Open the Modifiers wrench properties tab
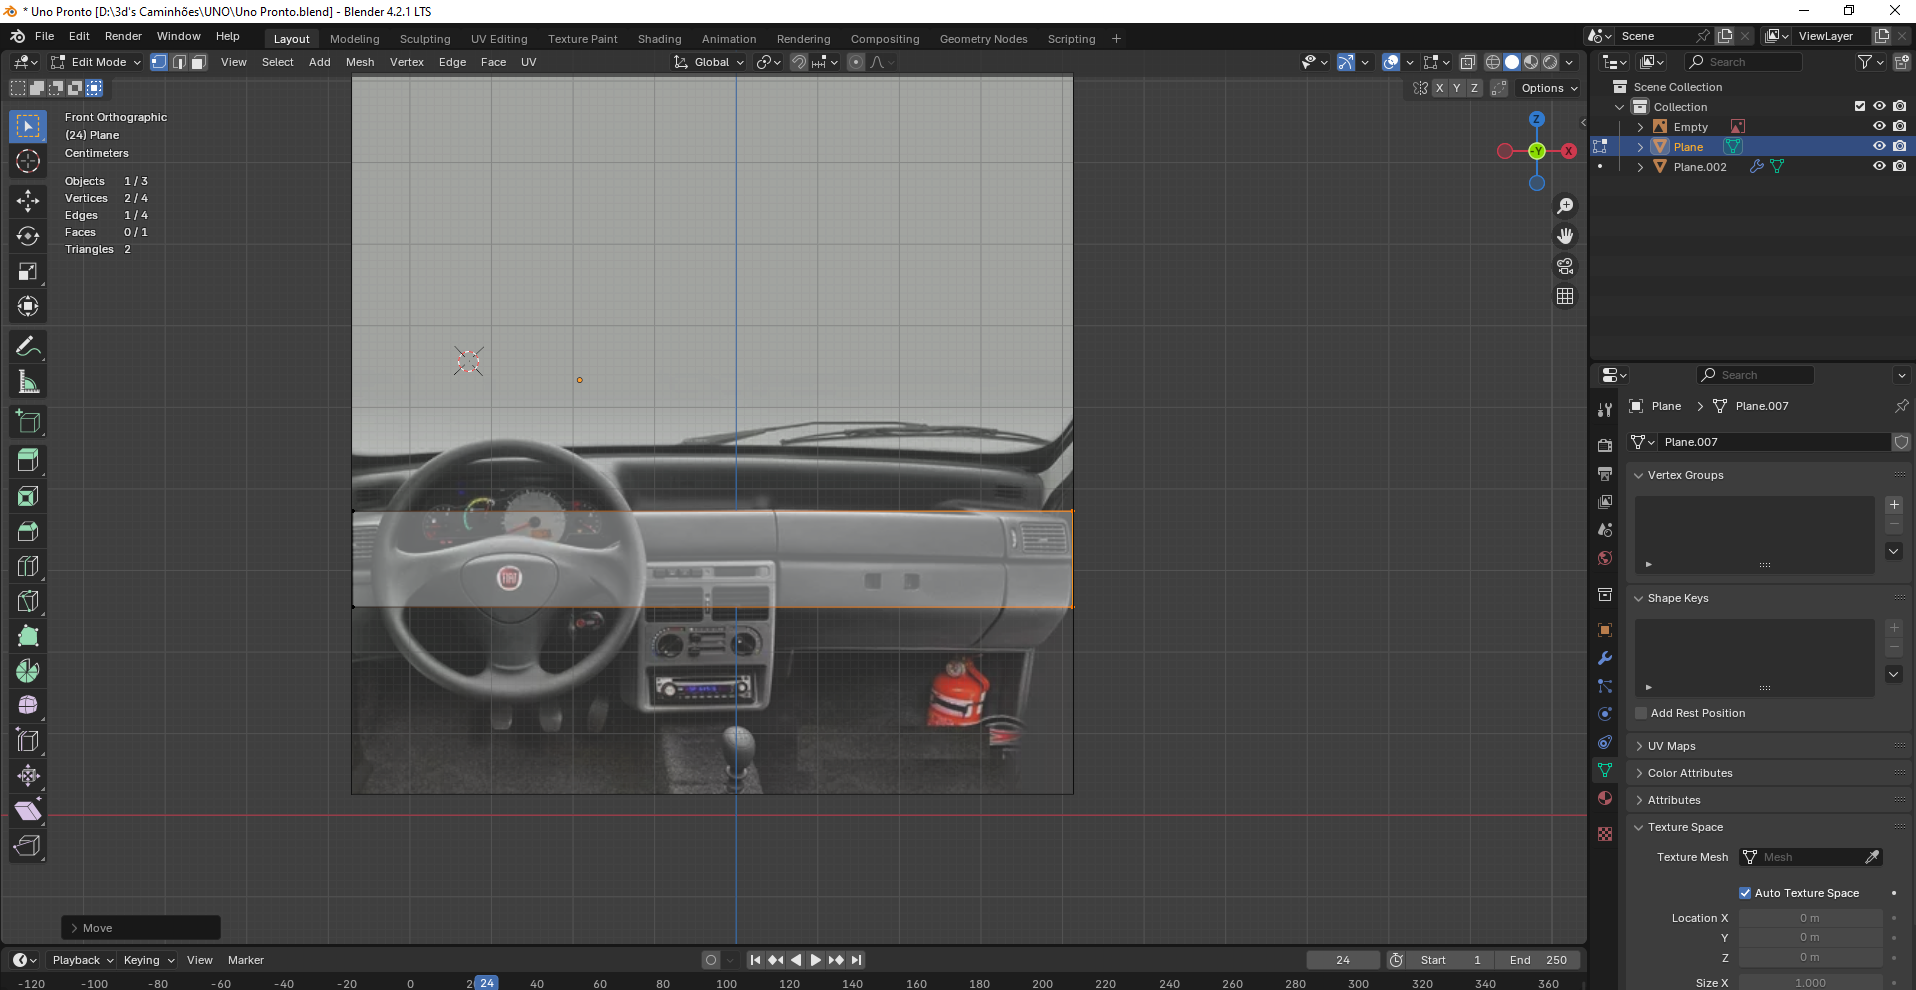Viewport: 1916px width, 990px height. tap(1605, 658)
